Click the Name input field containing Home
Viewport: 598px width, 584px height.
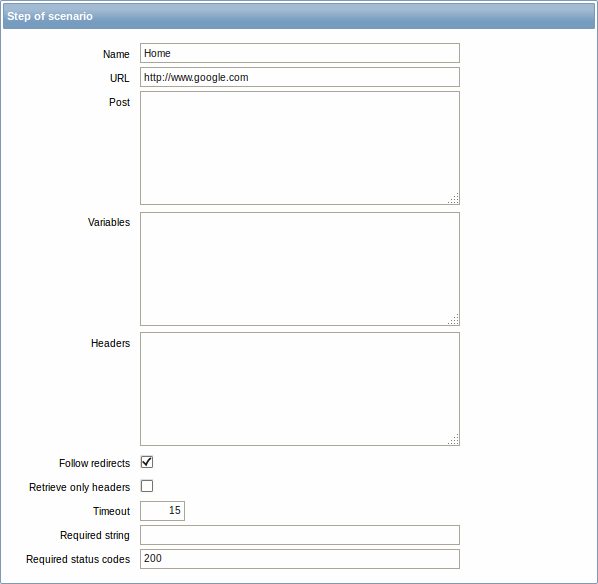click(x=300, y=53)
